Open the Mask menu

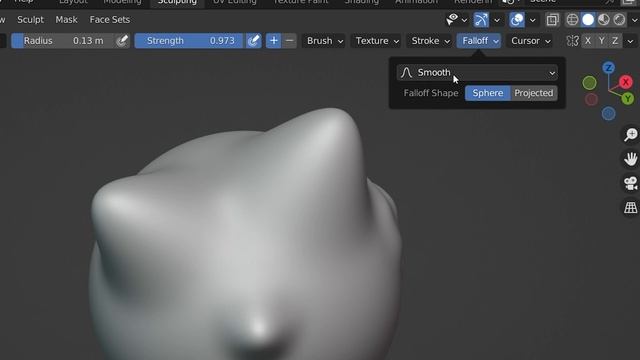coord(66,20)
